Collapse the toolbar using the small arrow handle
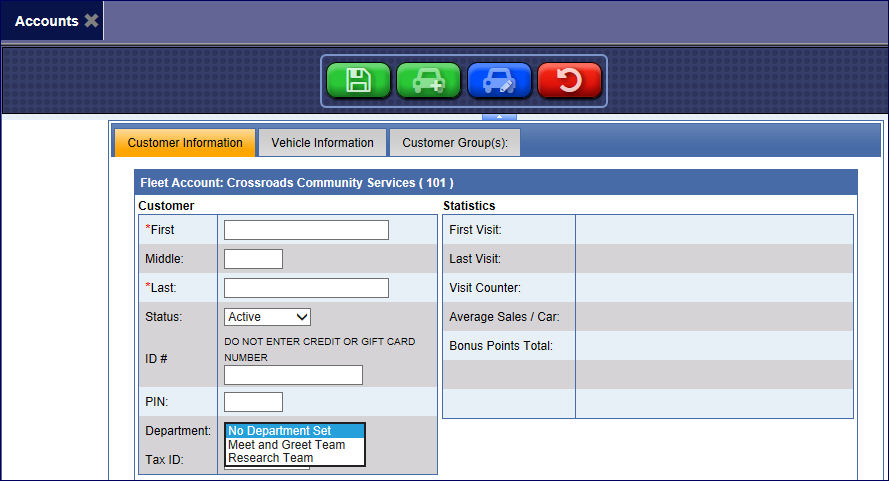 (x=499, y=116)
